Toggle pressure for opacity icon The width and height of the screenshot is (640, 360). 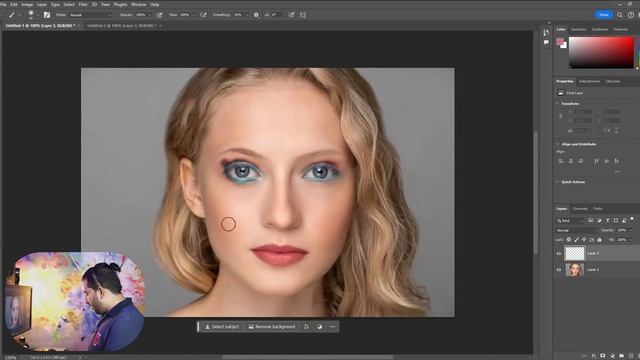(x=160, y=15)
